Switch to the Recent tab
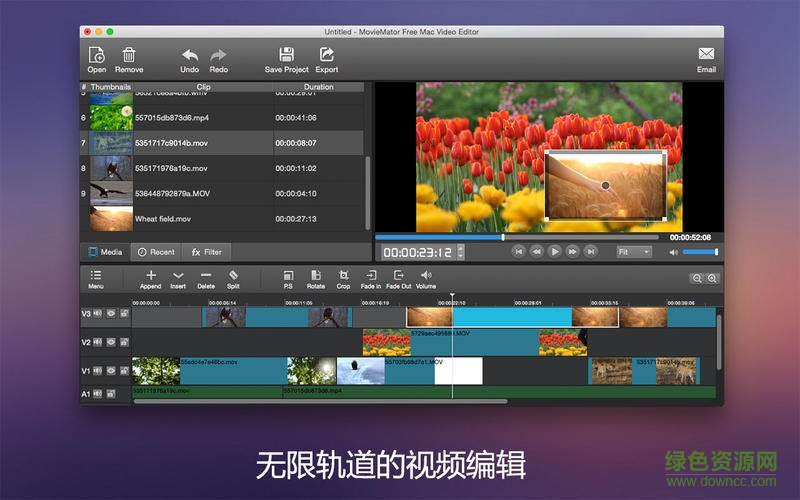The height and width of the screenshot is (500, 800). (x=156, y=252)
